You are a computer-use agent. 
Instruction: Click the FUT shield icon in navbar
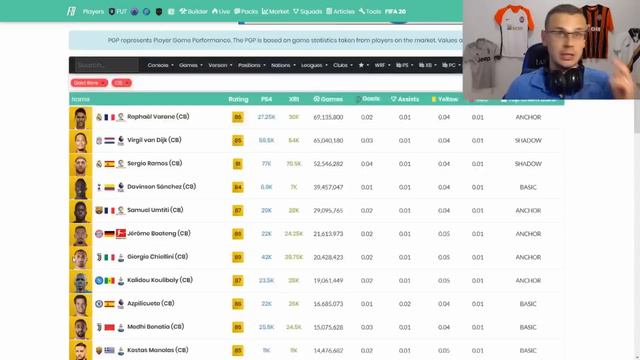pos(111,11)
